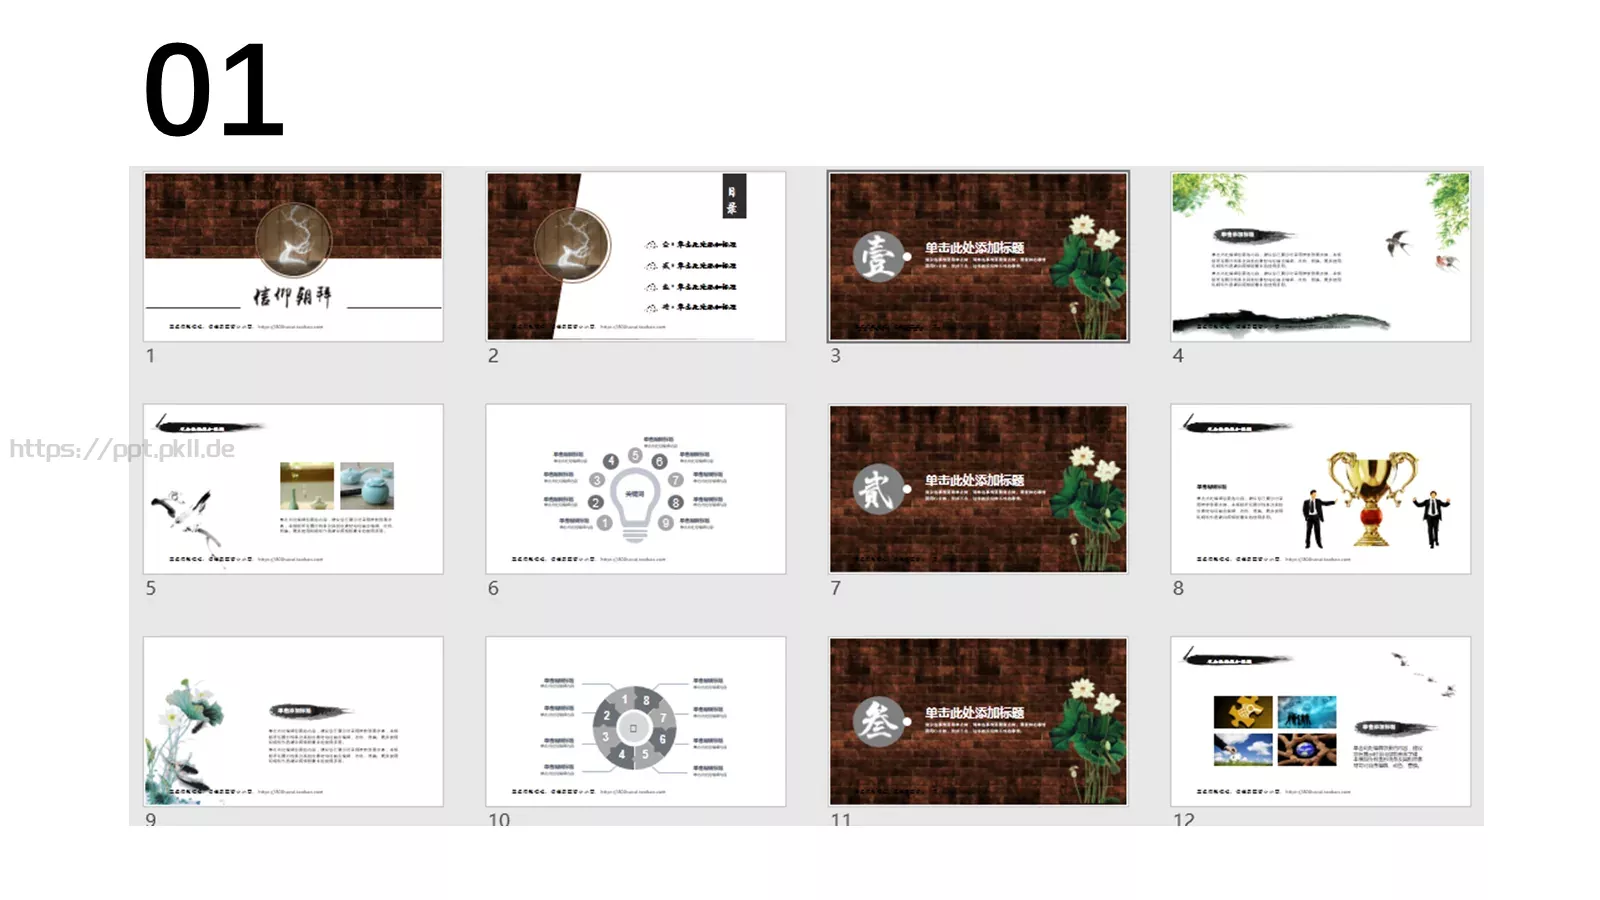Open slide 10 circular numbered diagram
This screenshot has height=900, width=1600.
point(636,721)
